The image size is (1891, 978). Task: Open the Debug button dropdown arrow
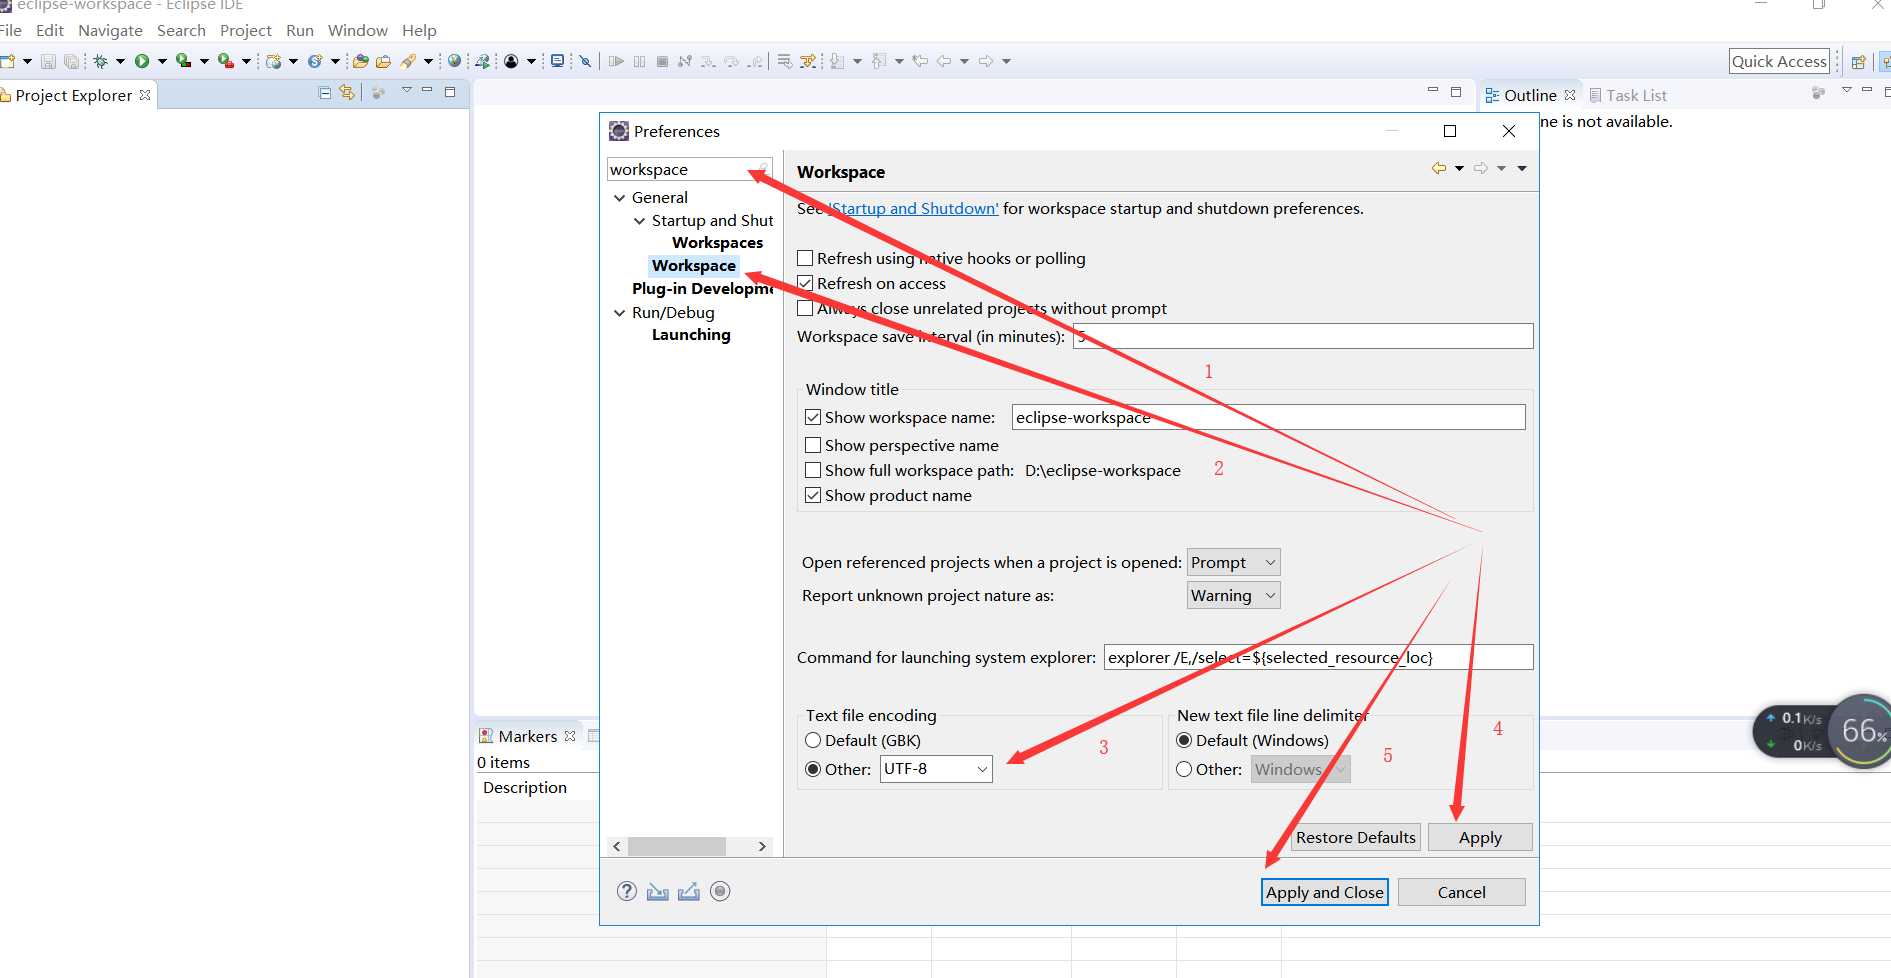point(121,61)
